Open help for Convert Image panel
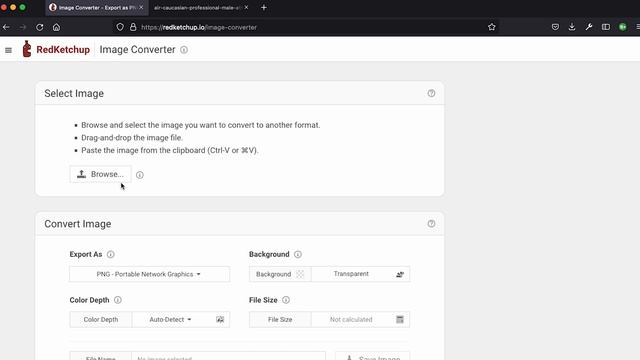640x360 pixels. tap(431, 223)
